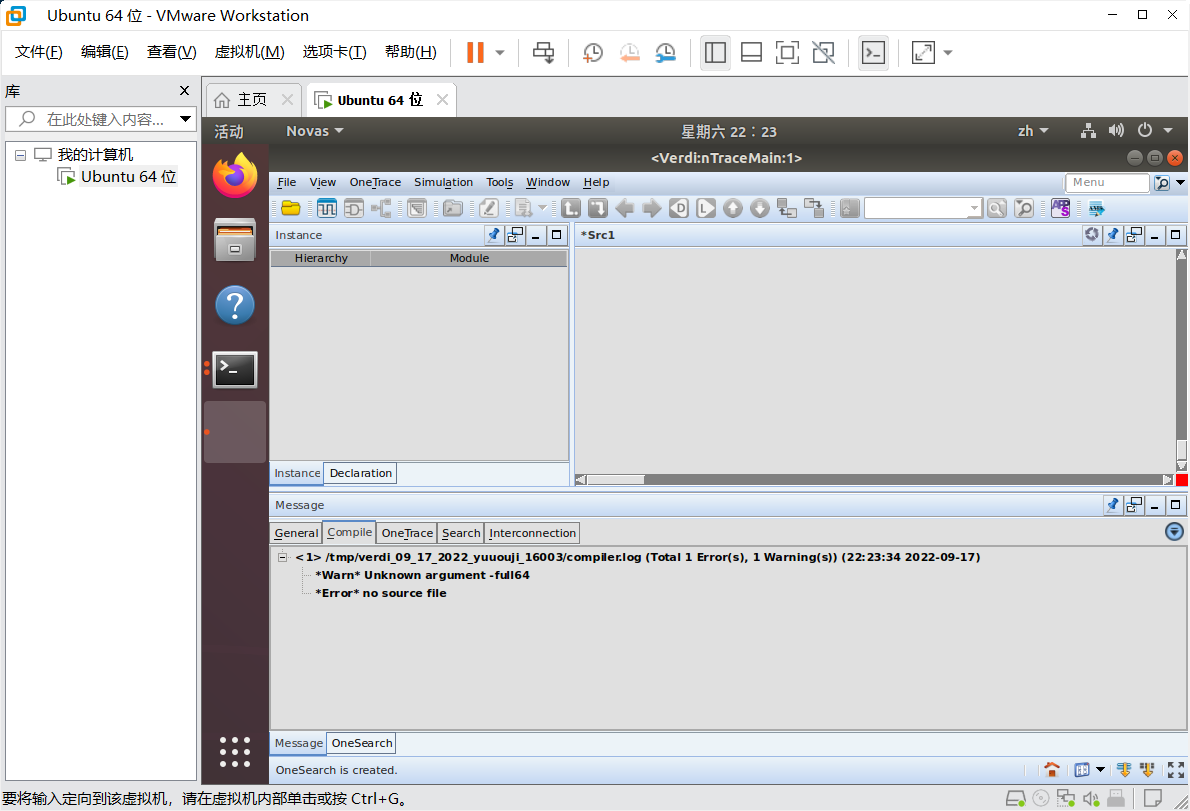Launch the nWave waveform viewer icon

tap(327, 207)
